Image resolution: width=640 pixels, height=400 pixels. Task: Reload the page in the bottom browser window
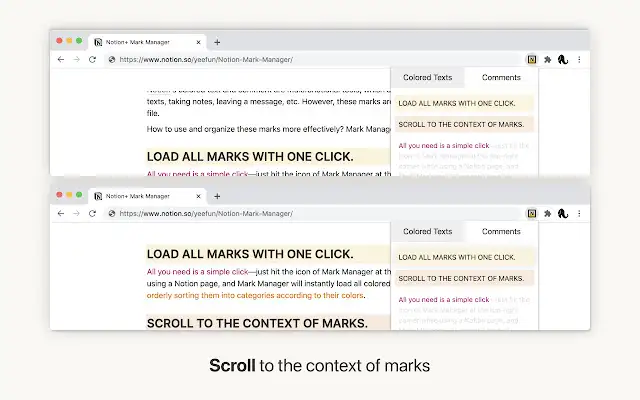coord(92,213)
